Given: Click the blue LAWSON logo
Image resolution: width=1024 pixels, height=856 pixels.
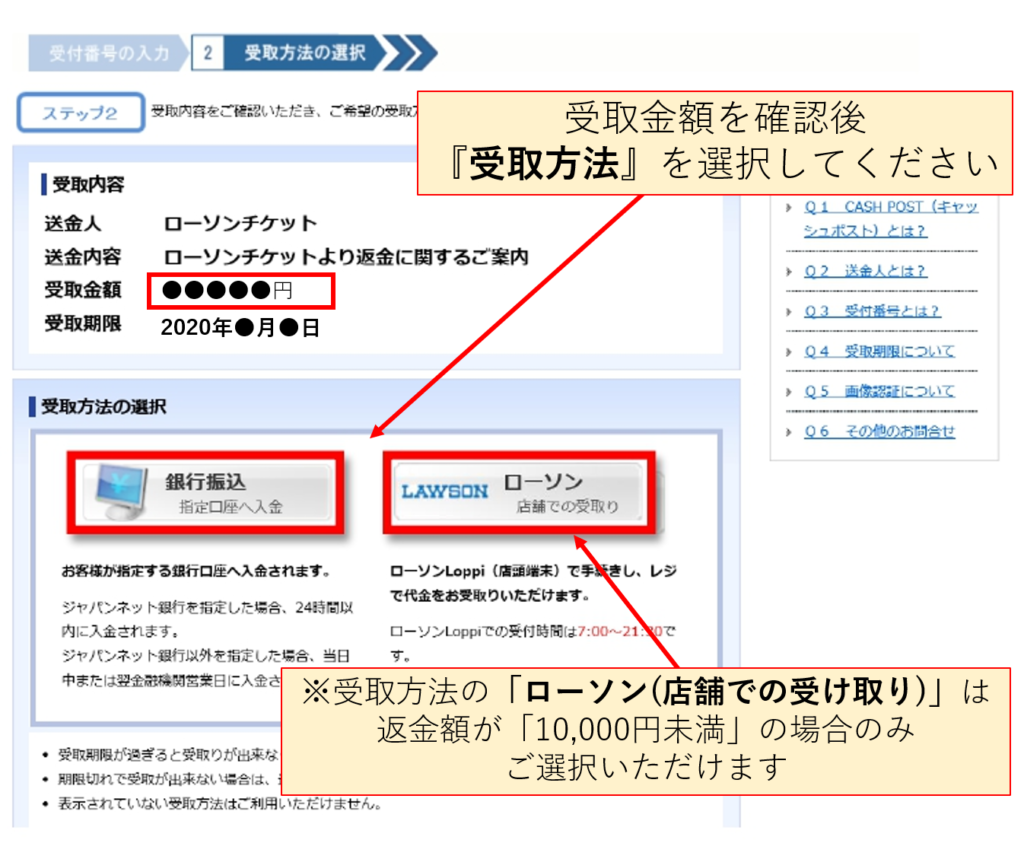Looking at the screenshot, I should coord(445,491).
